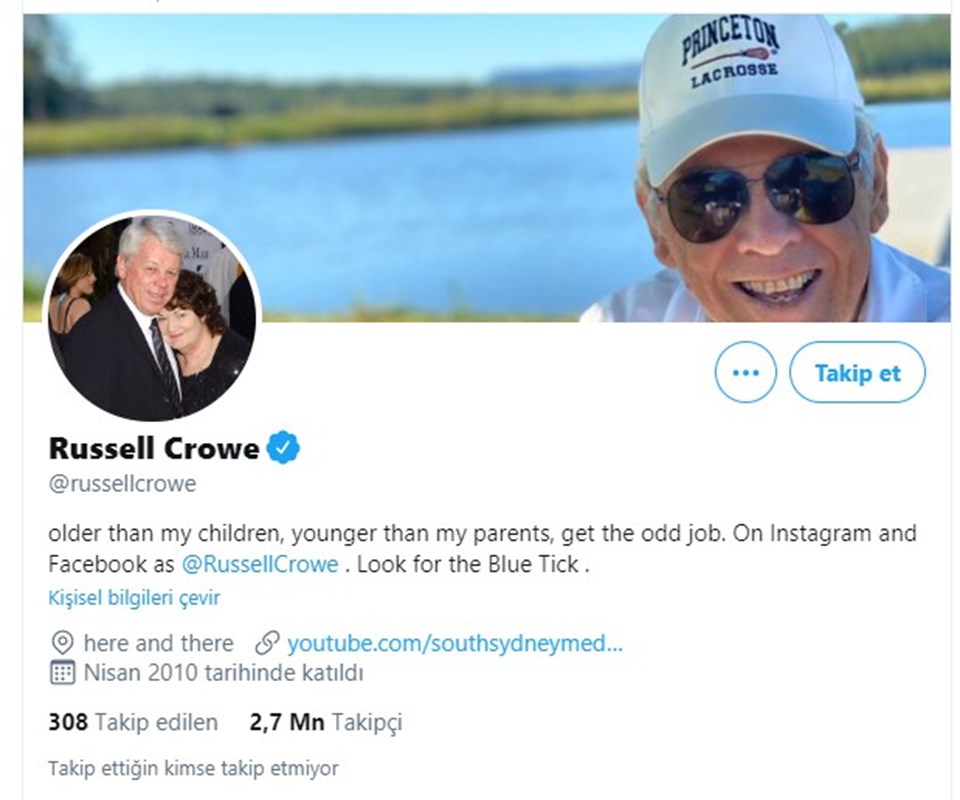Click the @RussellCrowe mention in bio
Screen dimensions: 960x800
[260, 564]
